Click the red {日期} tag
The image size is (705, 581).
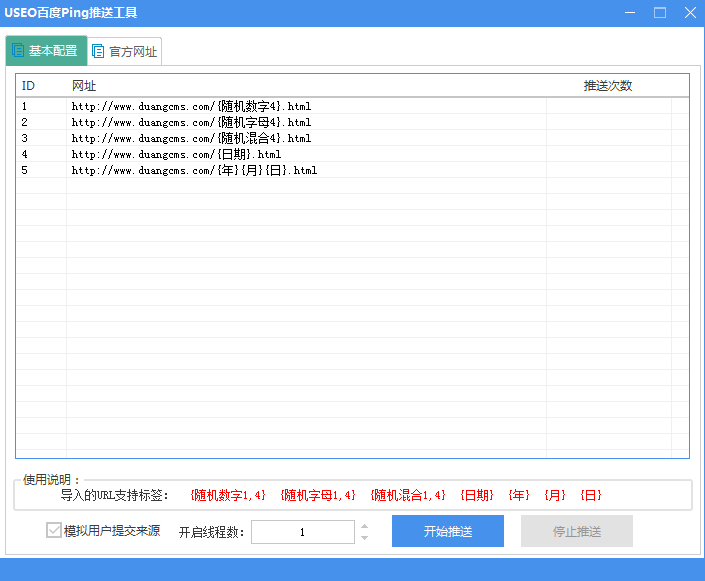pos(477,495)
